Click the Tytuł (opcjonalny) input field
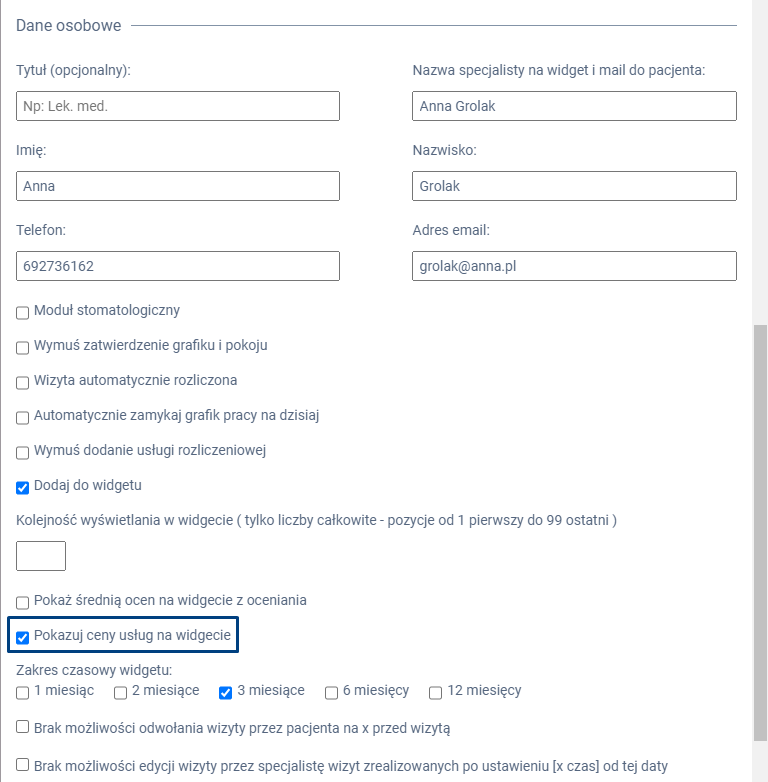This screenshot has width=768, height=782. (x=178, y=106)
